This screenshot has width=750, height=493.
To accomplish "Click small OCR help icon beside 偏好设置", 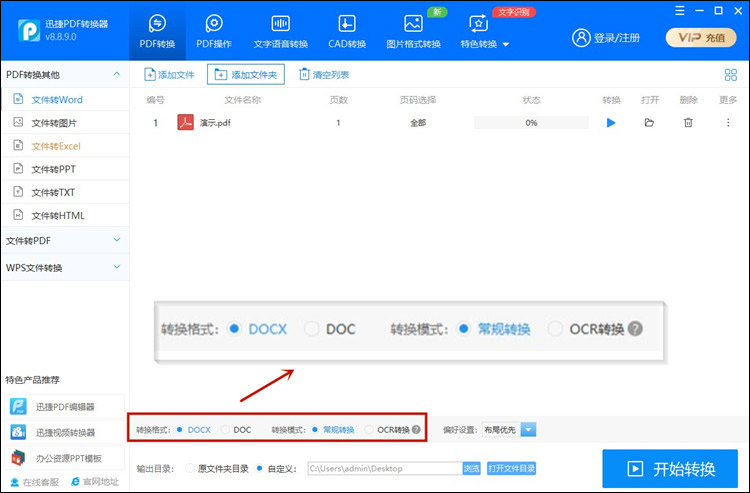I will pos(416,429).
